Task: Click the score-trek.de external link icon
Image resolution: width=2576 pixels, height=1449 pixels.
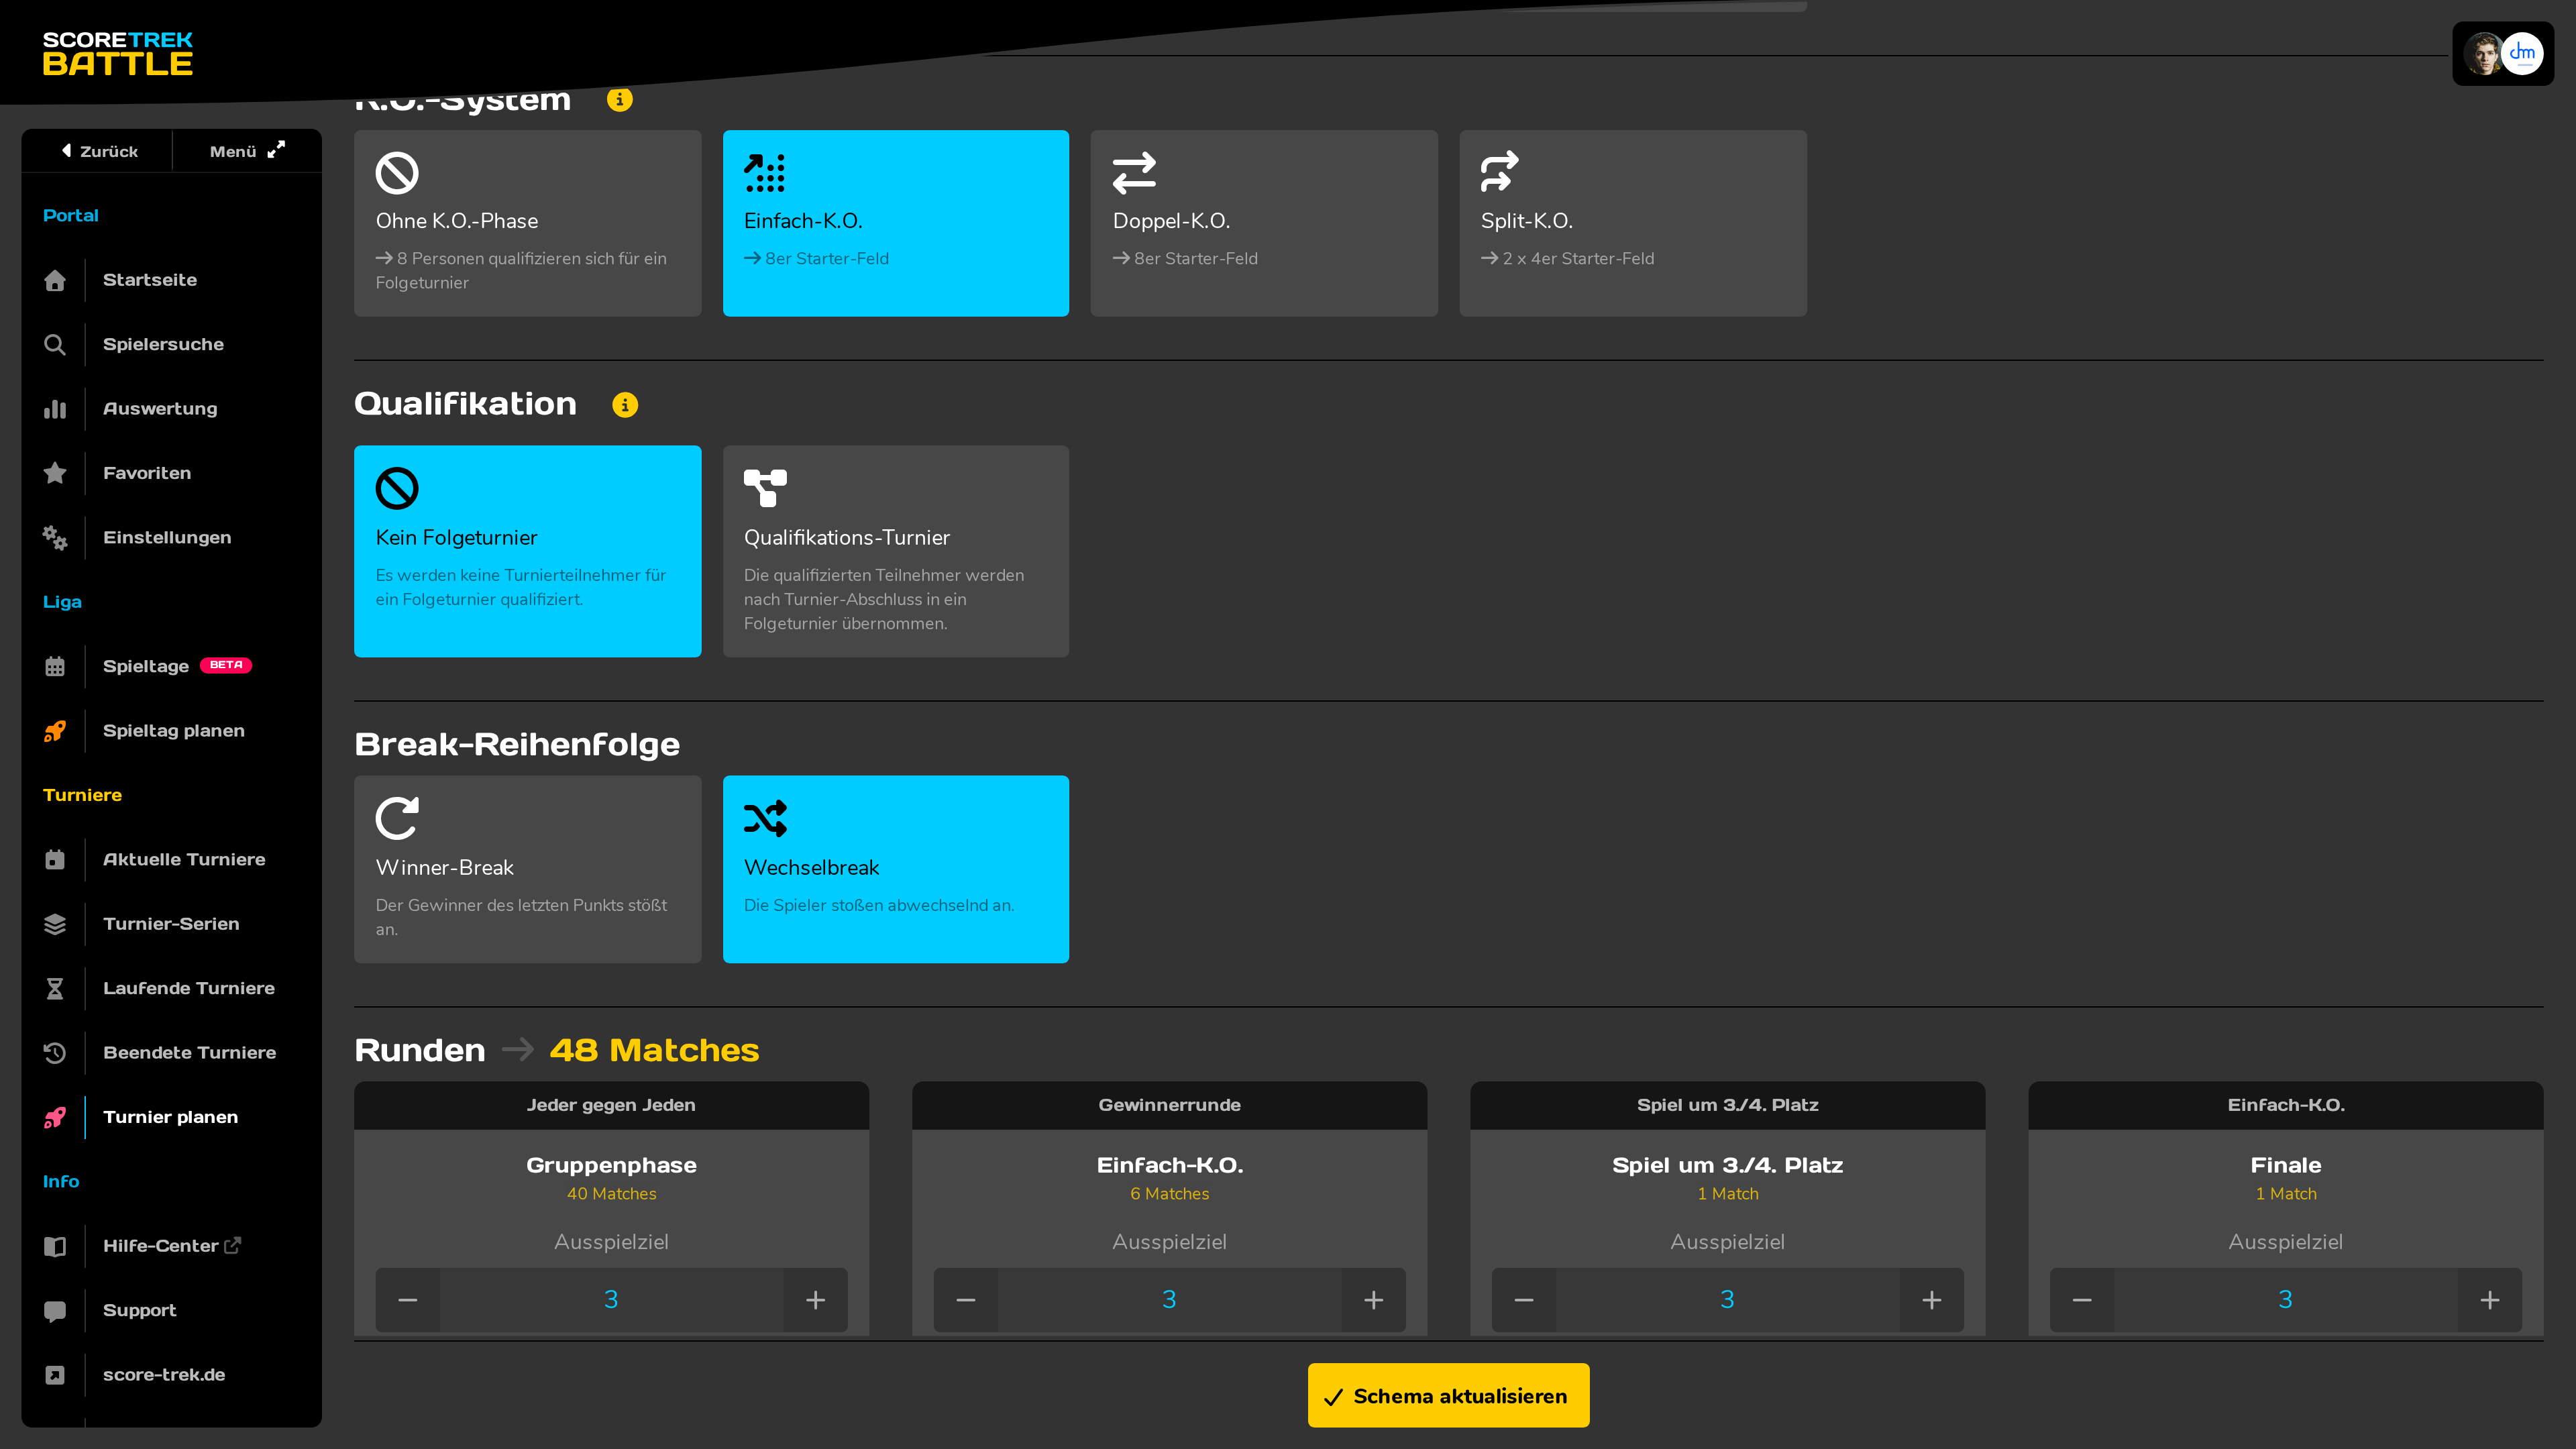Action: point(55,1375)
